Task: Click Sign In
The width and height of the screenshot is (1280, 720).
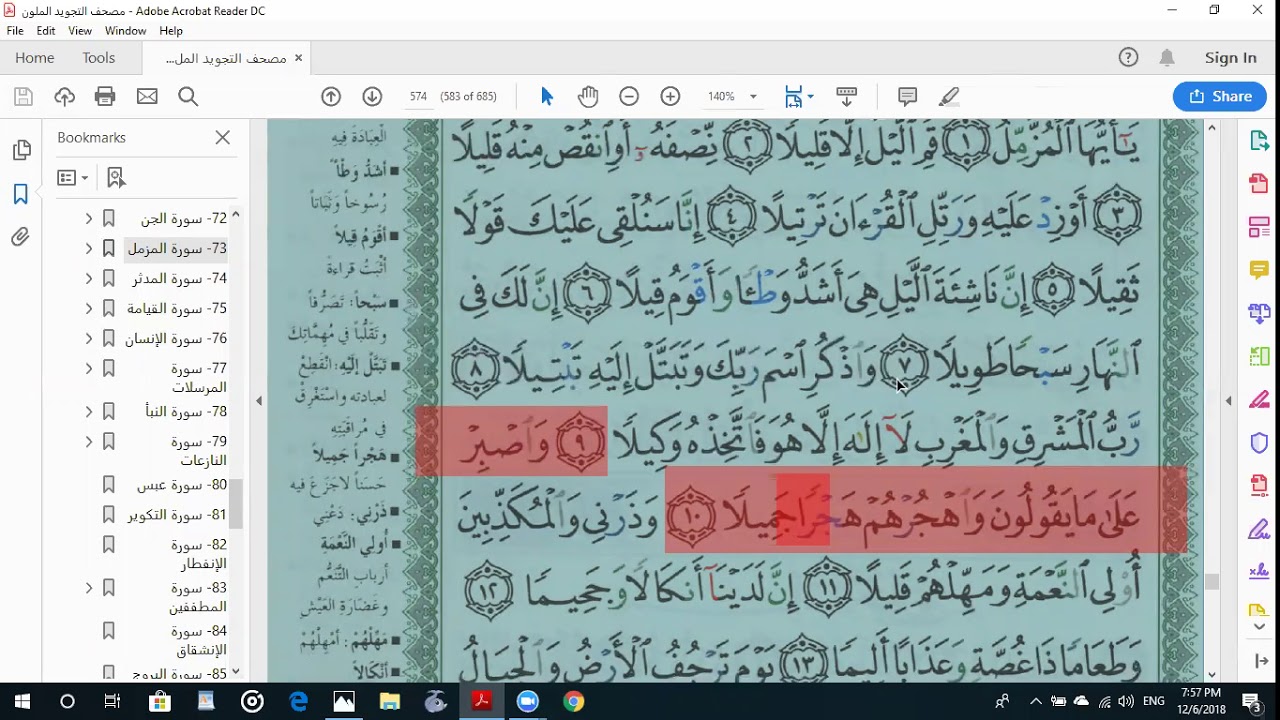Action: pyautogui.click(x=1231, y=58)
